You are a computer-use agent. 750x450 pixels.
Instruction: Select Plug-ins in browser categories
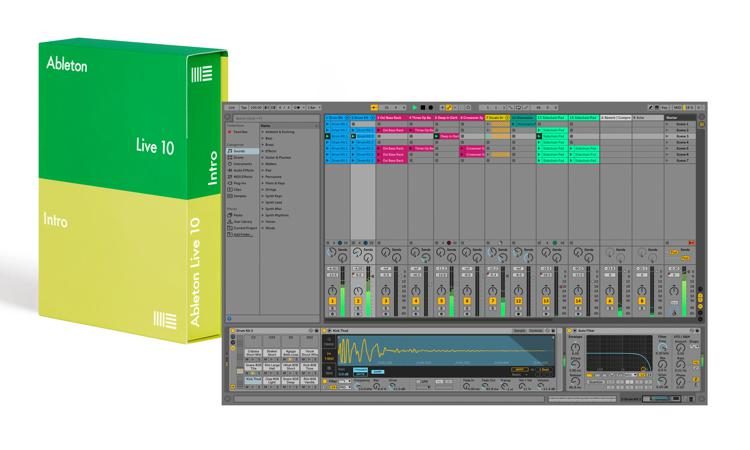(x=243, y=183)
